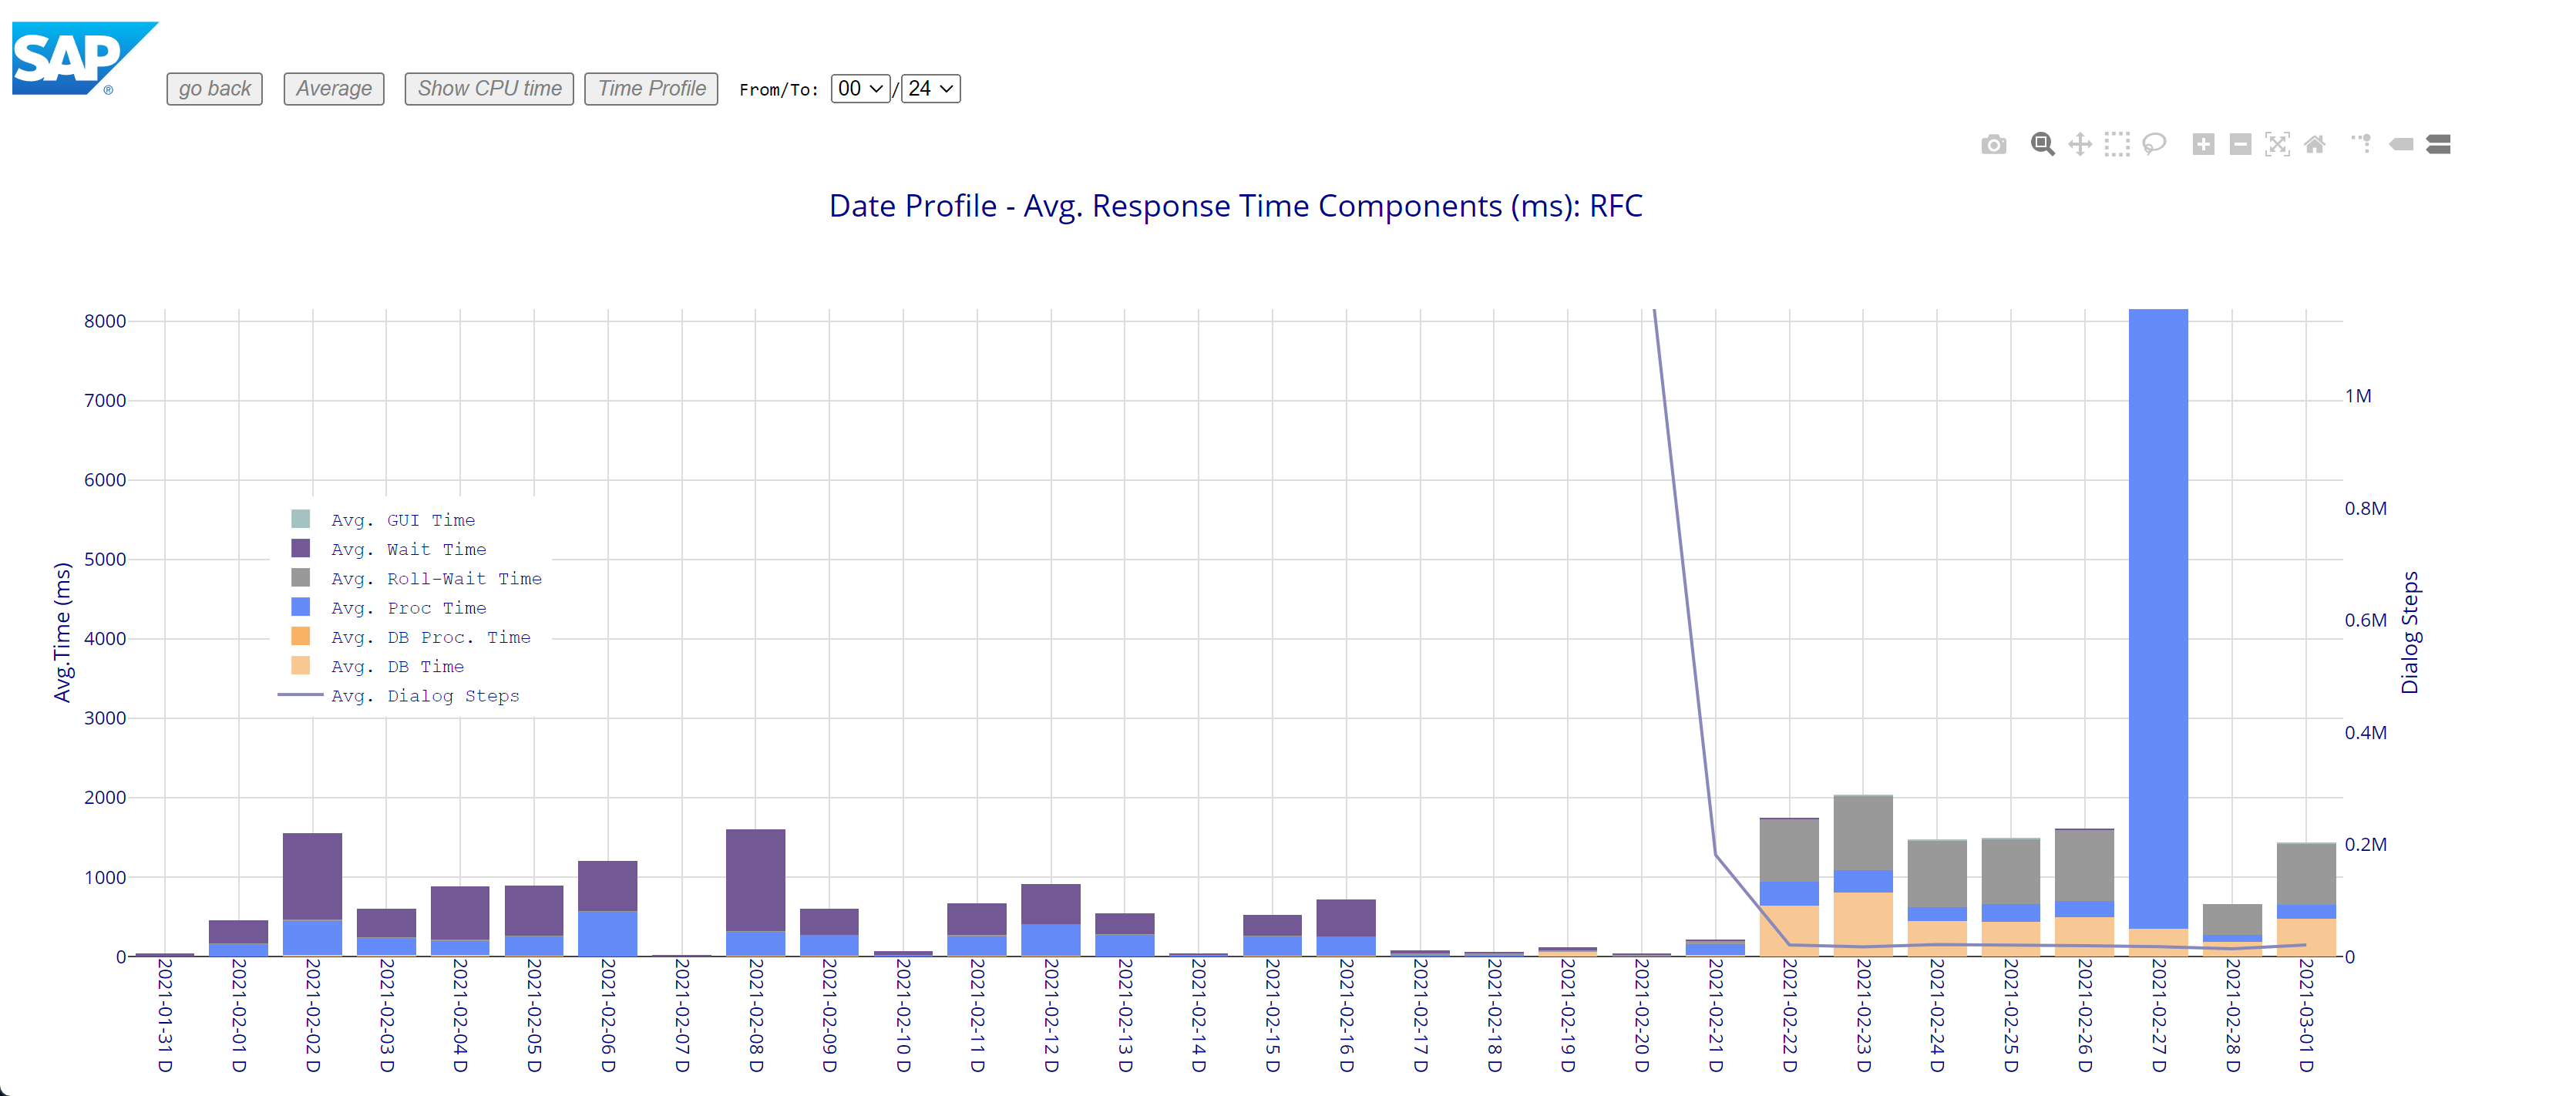2576x1096 pixels.
Task: Click the bar for 2021-02-23
Action: 1863,875
